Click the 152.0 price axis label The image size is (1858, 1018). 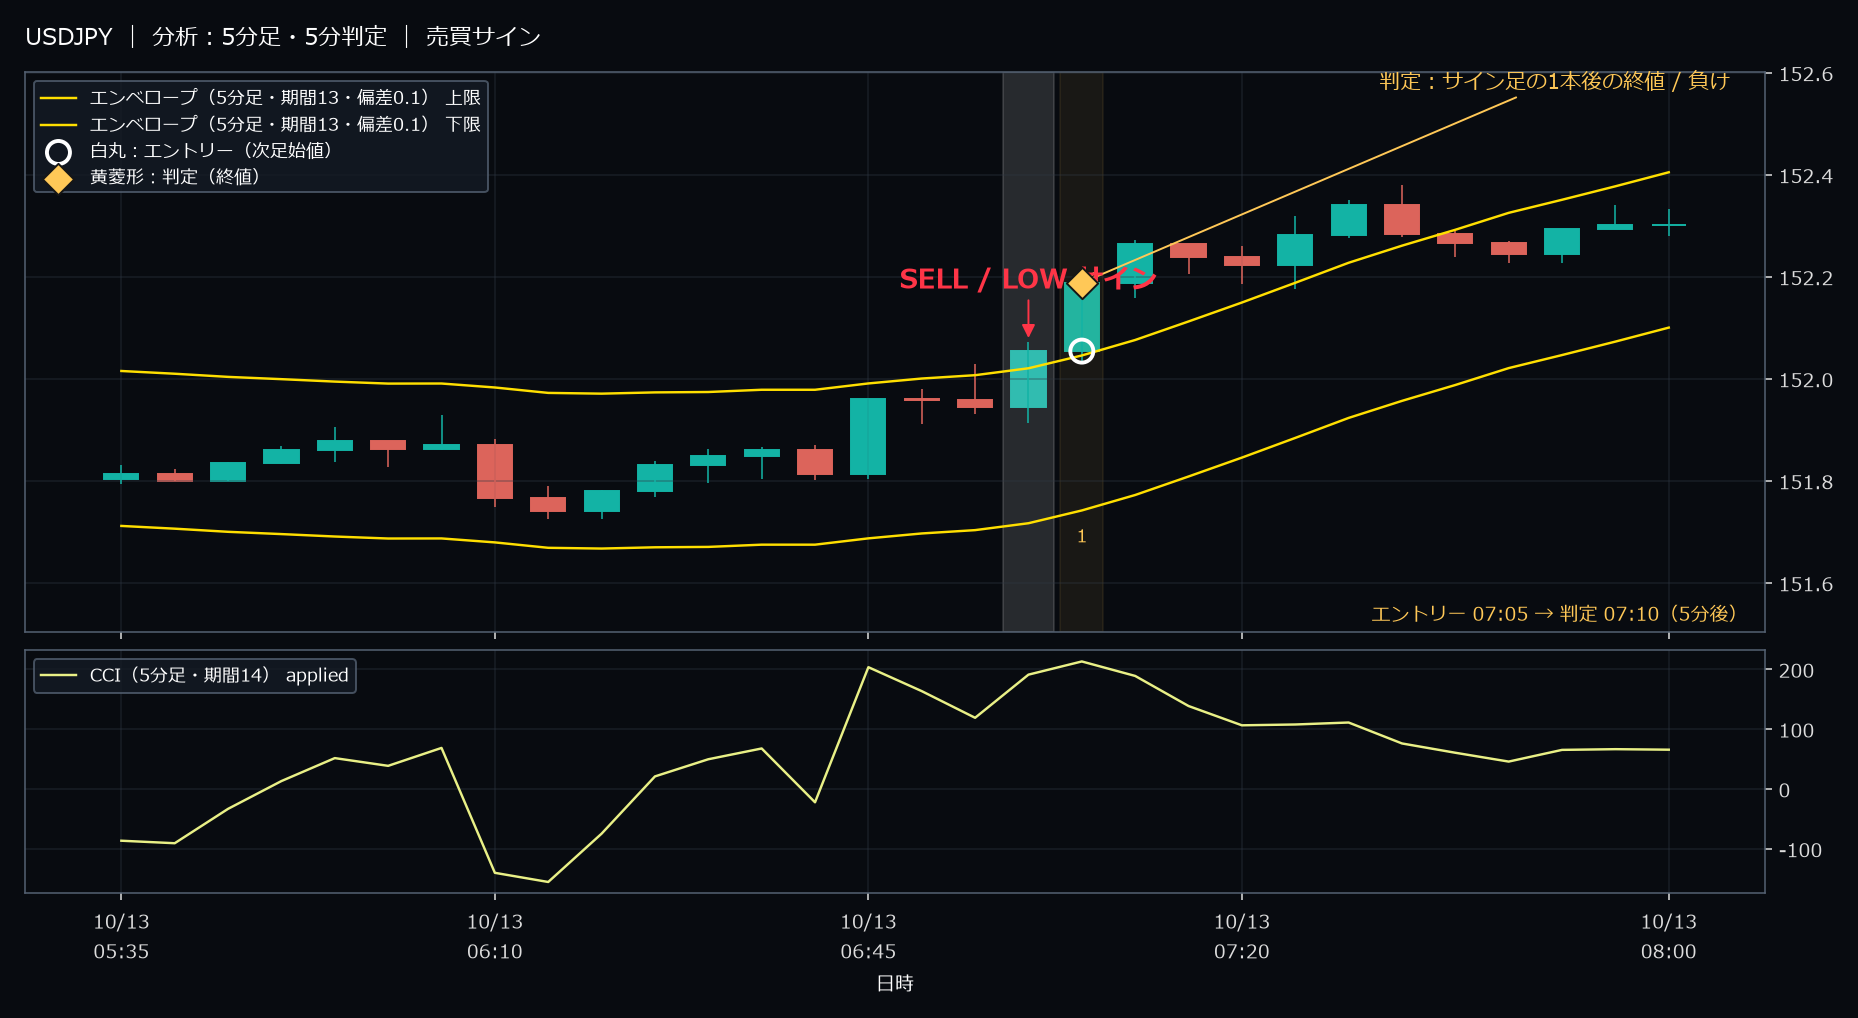(x=1806, y=381)
